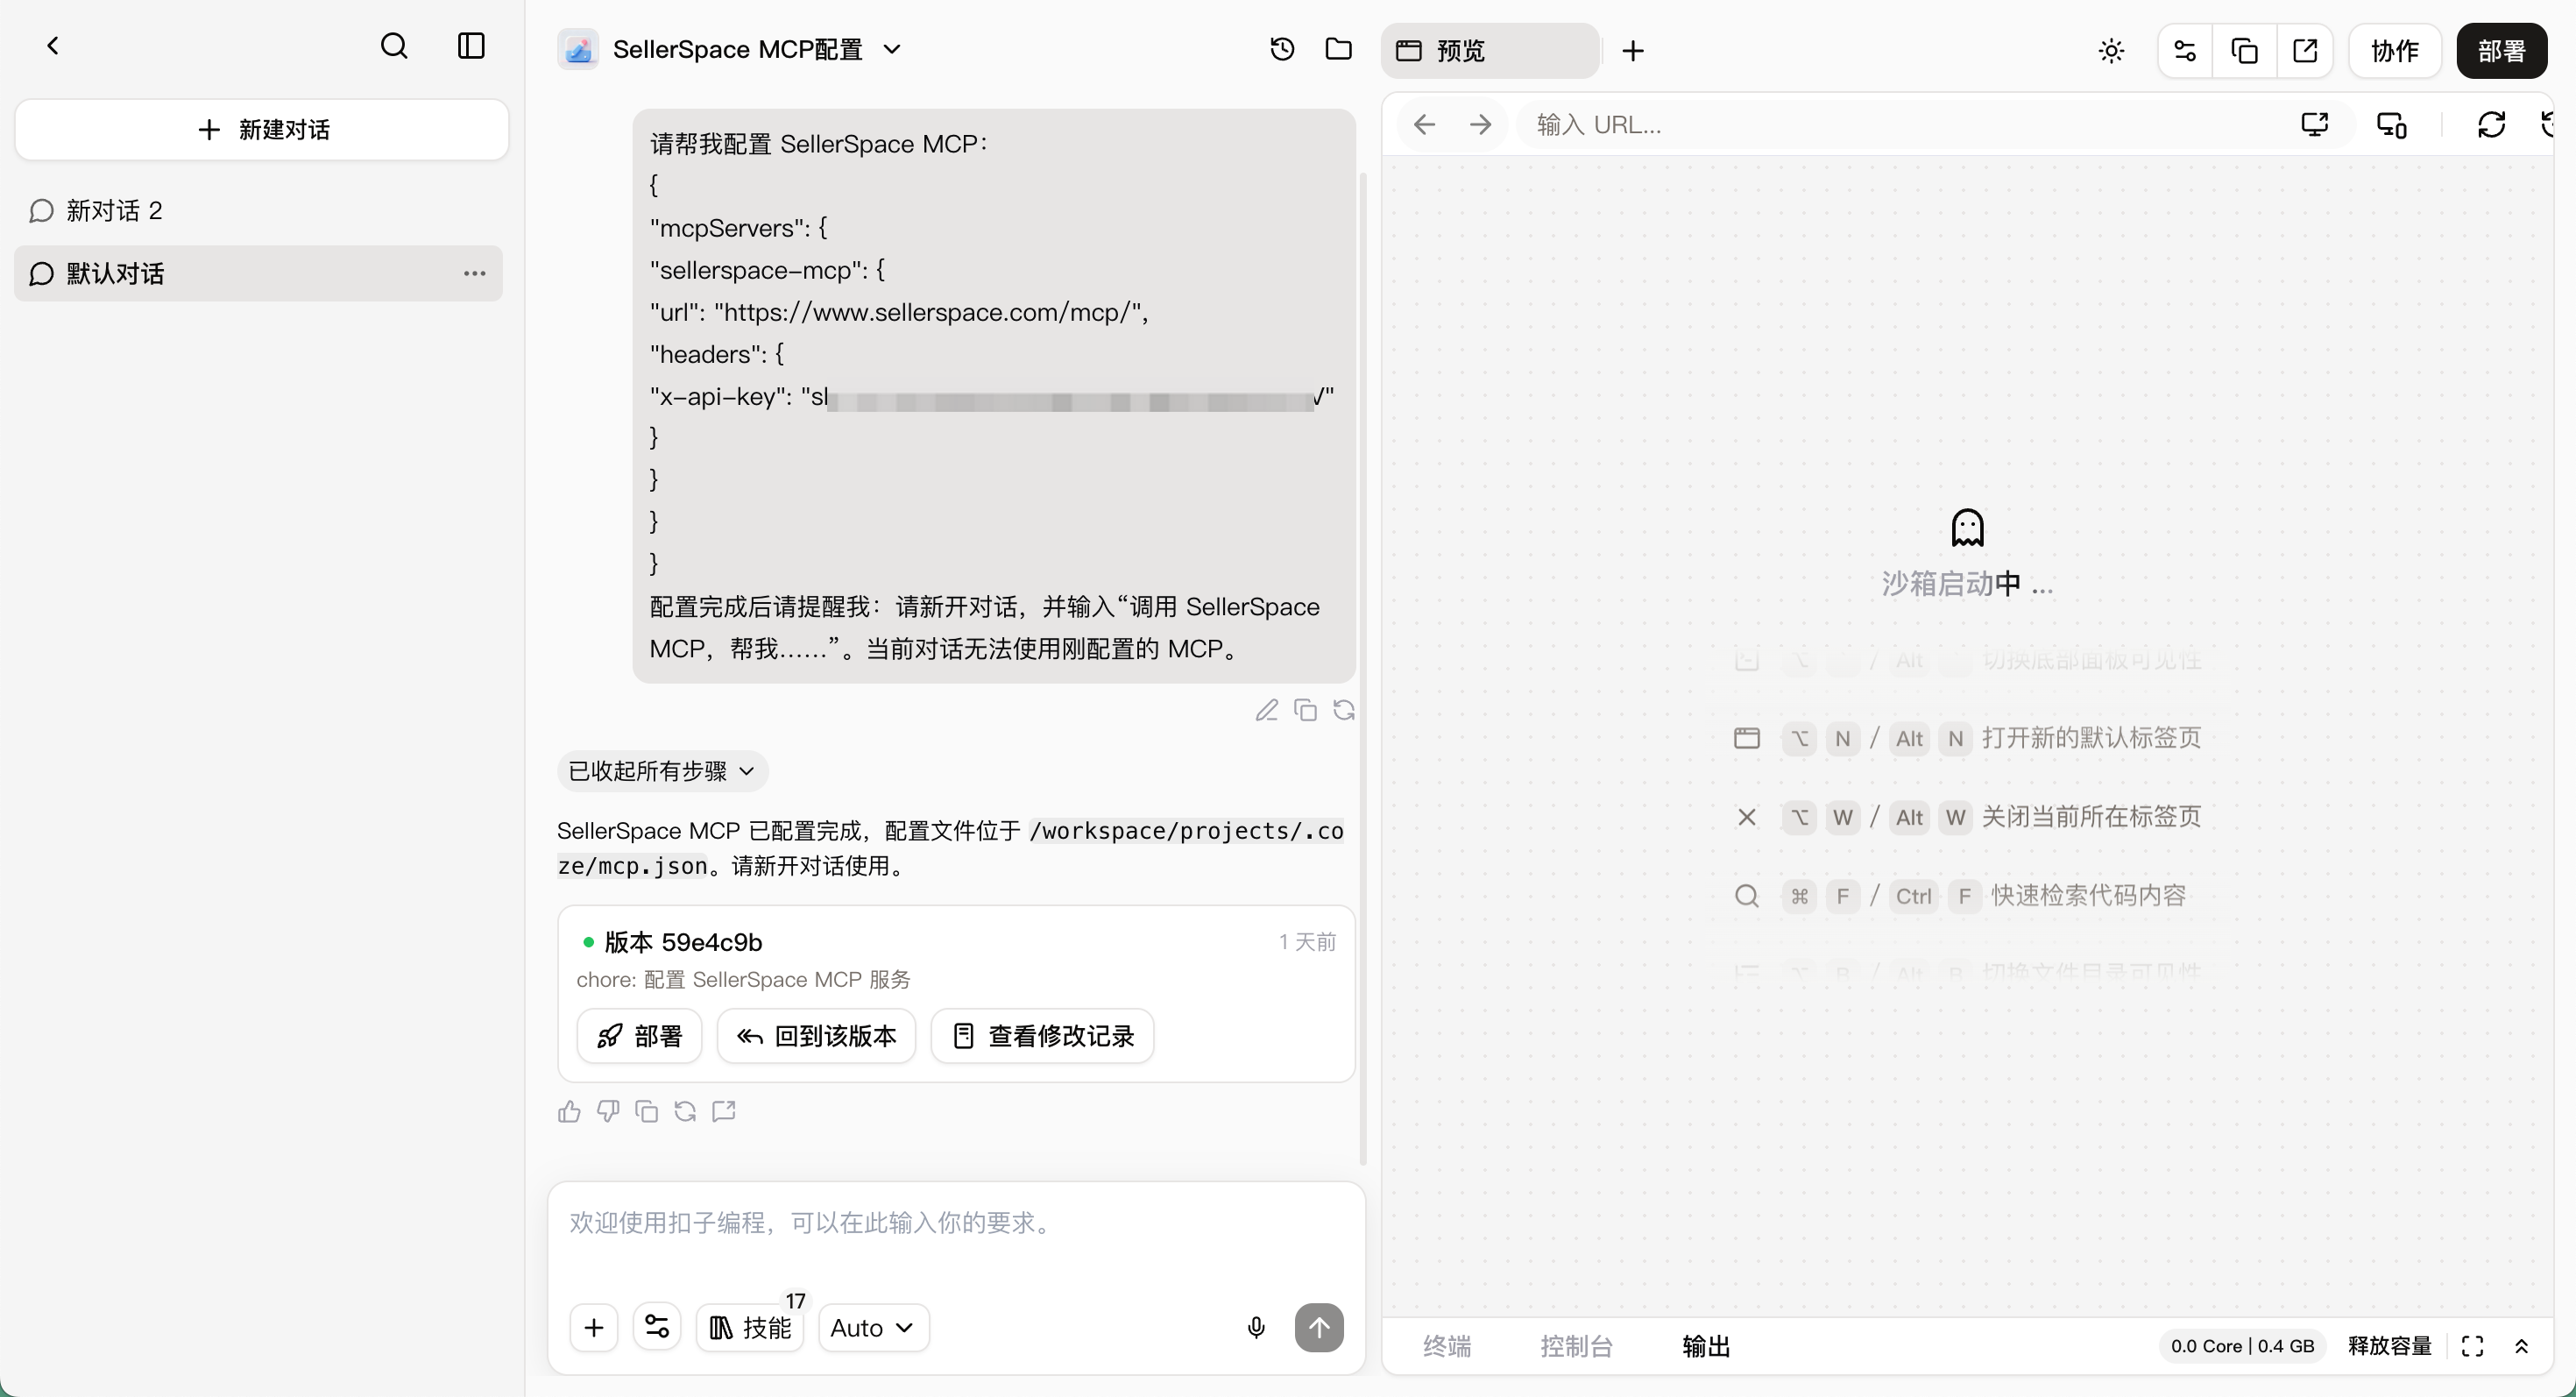This screenshot has width=2576, height=1397.
Task: Switch to the 控制台 console tab
Action: click(x=1576, y=1347)
